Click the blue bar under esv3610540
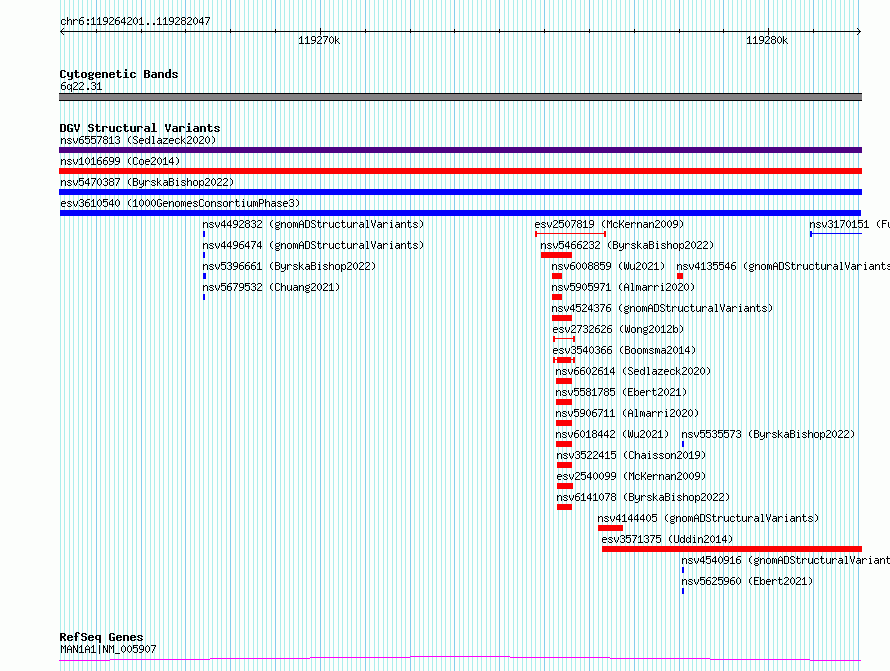The width and height of the screenshot is (890, 671). [x=460, y=213]
